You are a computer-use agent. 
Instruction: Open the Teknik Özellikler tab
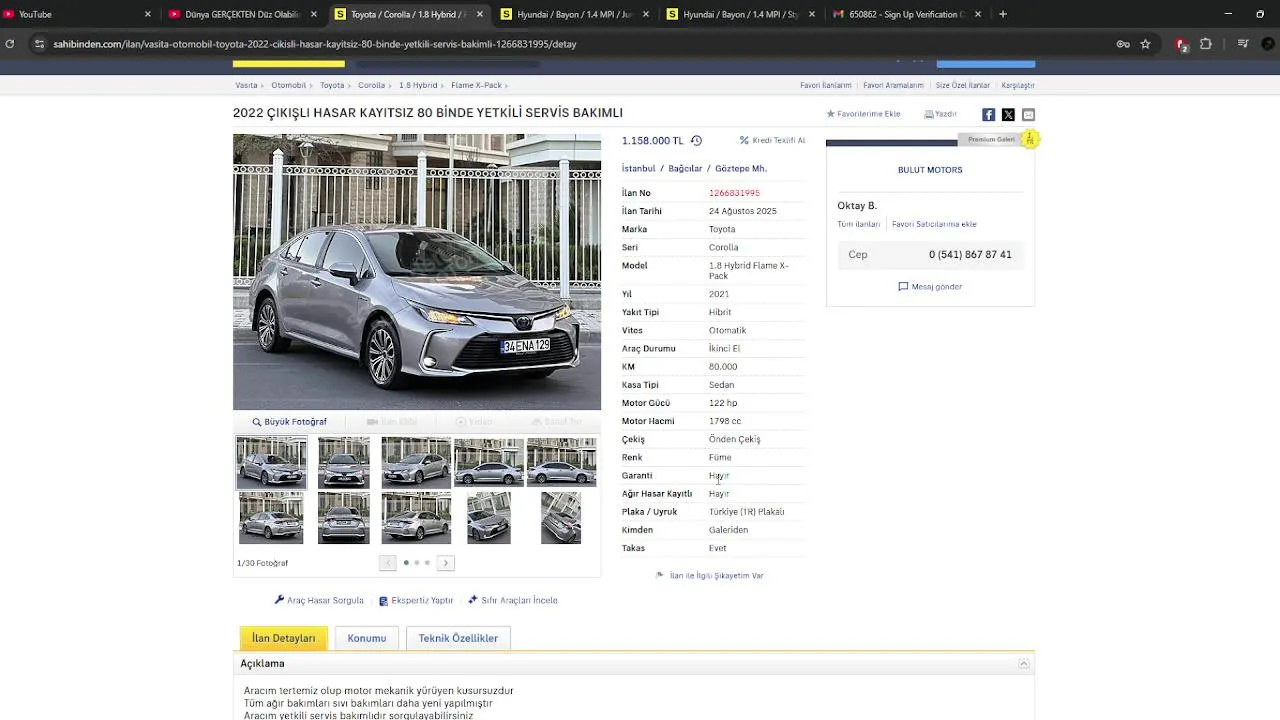point(458,638)
